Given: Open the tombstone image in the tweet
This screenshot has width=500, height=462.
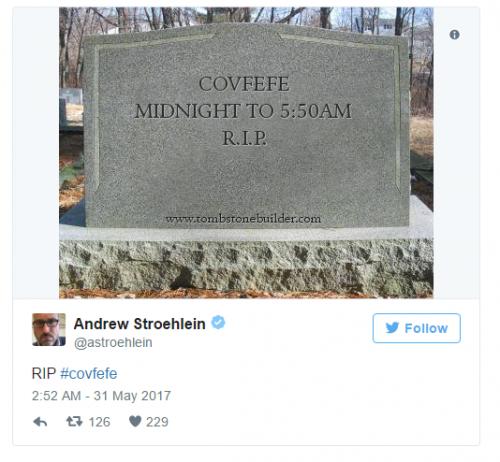Looking at the screenshot, I should [x=246, y=153].
